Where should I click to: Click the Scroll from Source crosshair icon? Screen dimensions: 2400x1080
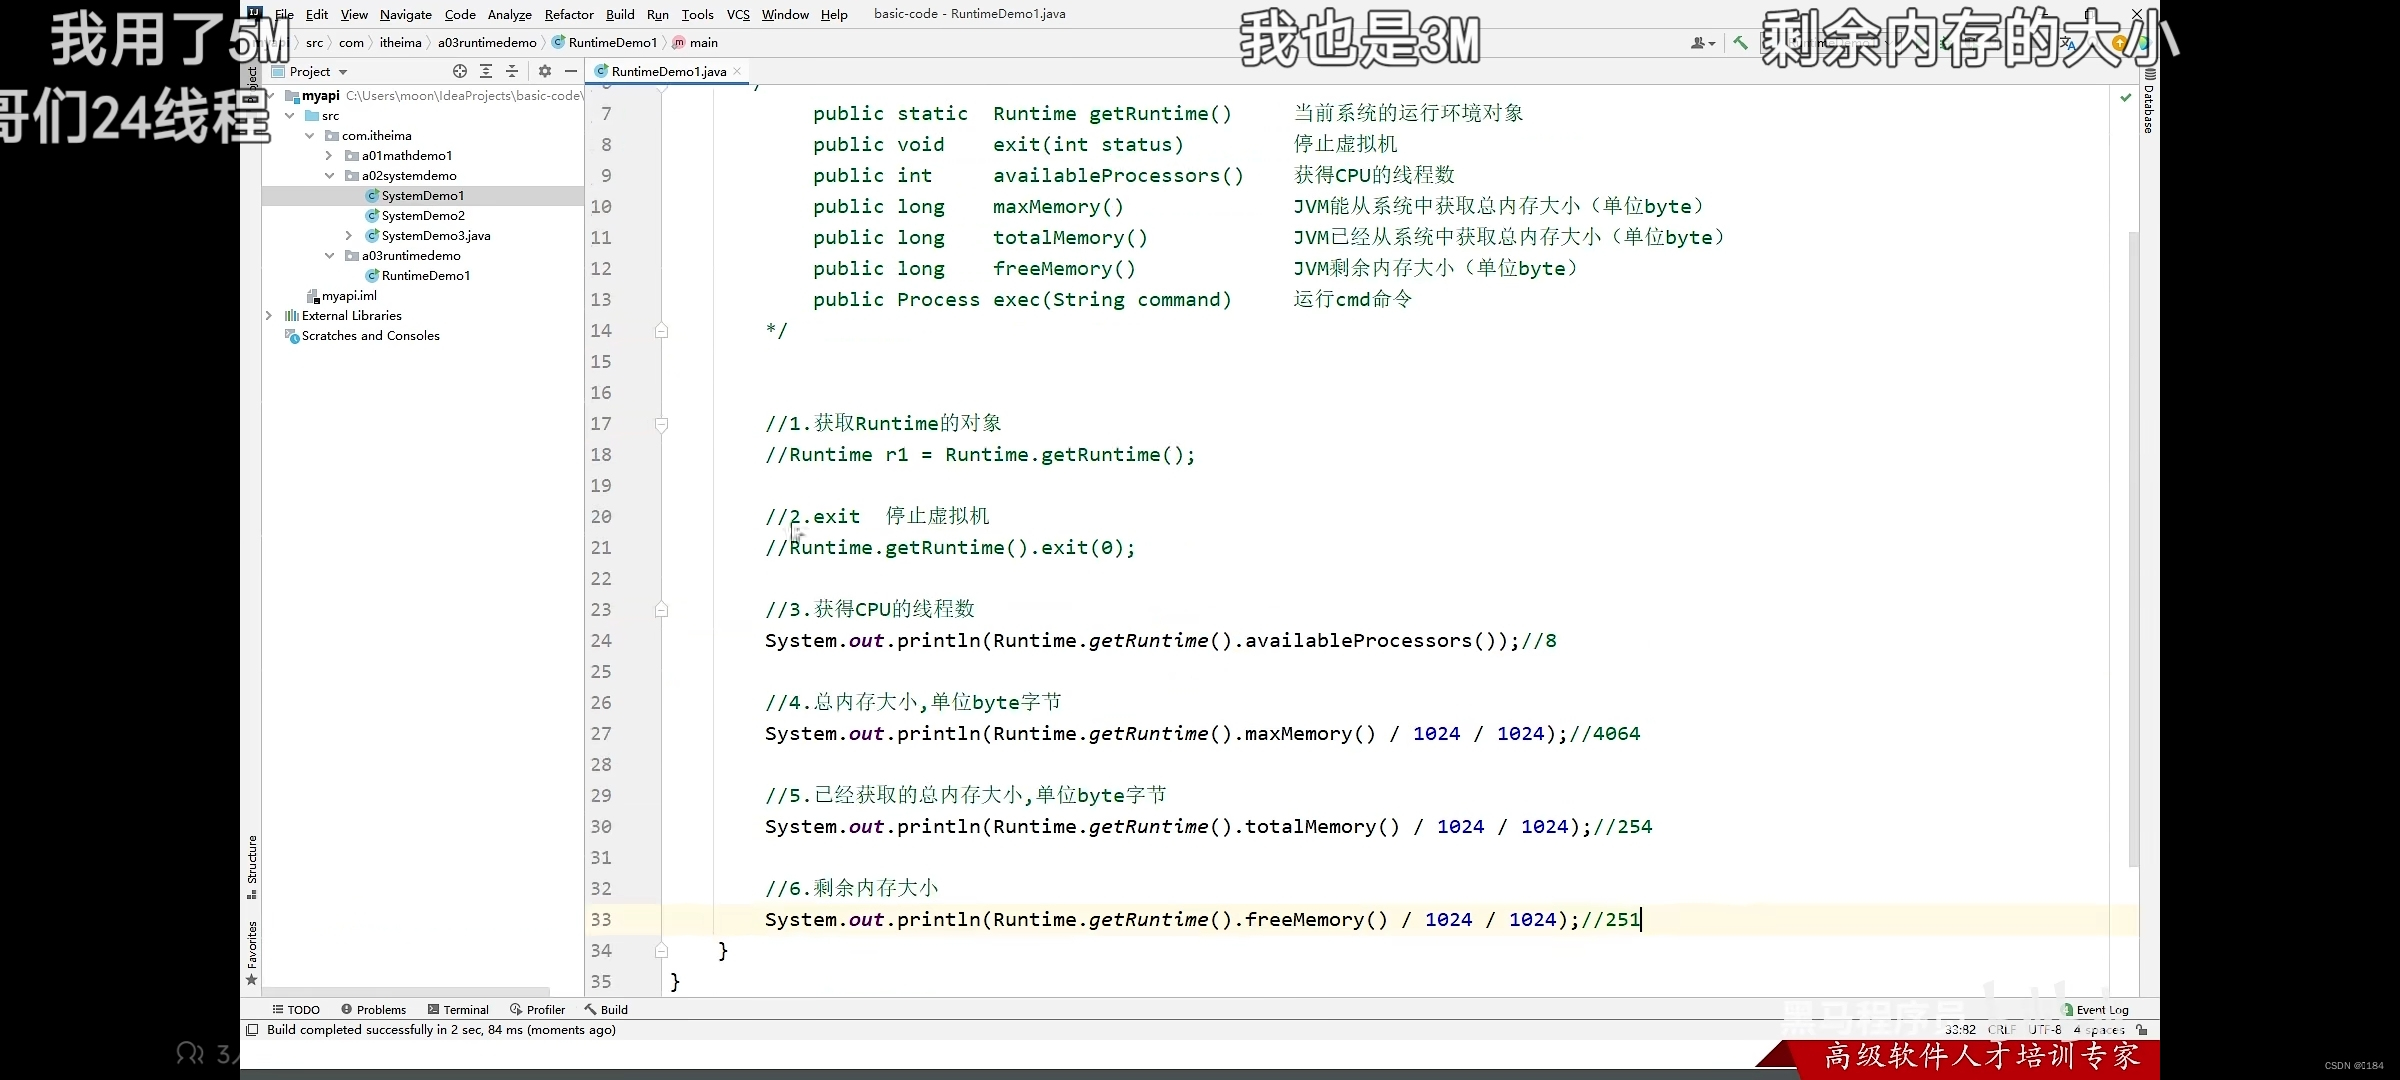pos(460,71)
